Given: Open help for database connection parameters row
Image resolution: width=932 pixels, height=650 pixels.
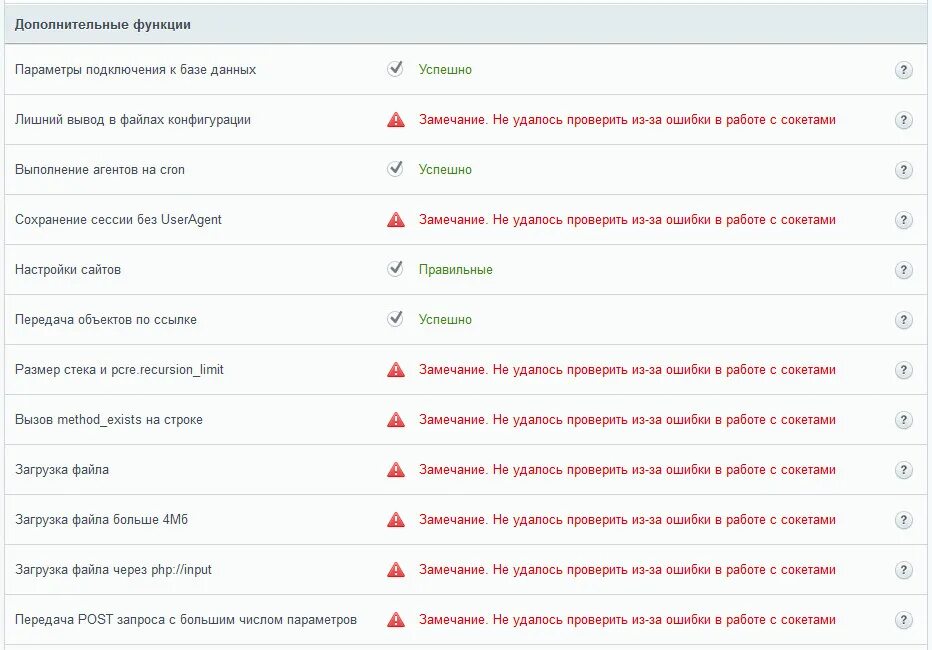Looking at the screenshot, I should click(x=903, y=70).
